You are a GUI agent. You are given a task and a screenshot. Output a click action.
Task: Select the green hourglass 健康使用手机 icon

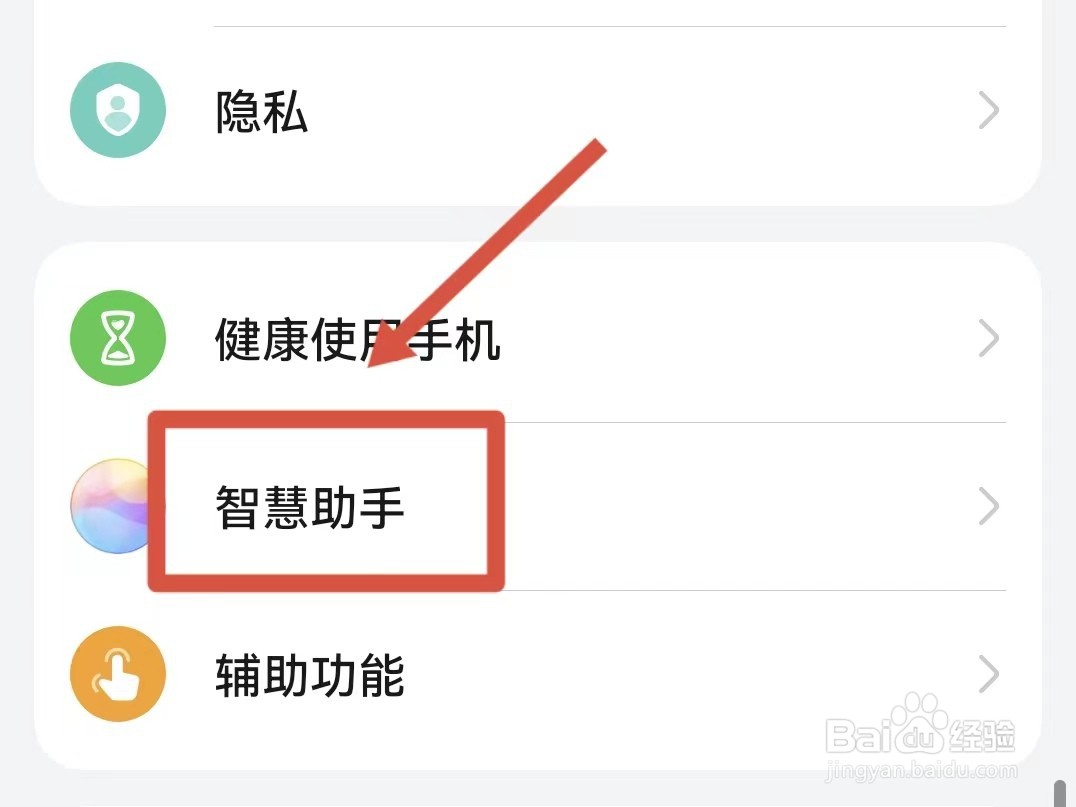pos(117,338)
